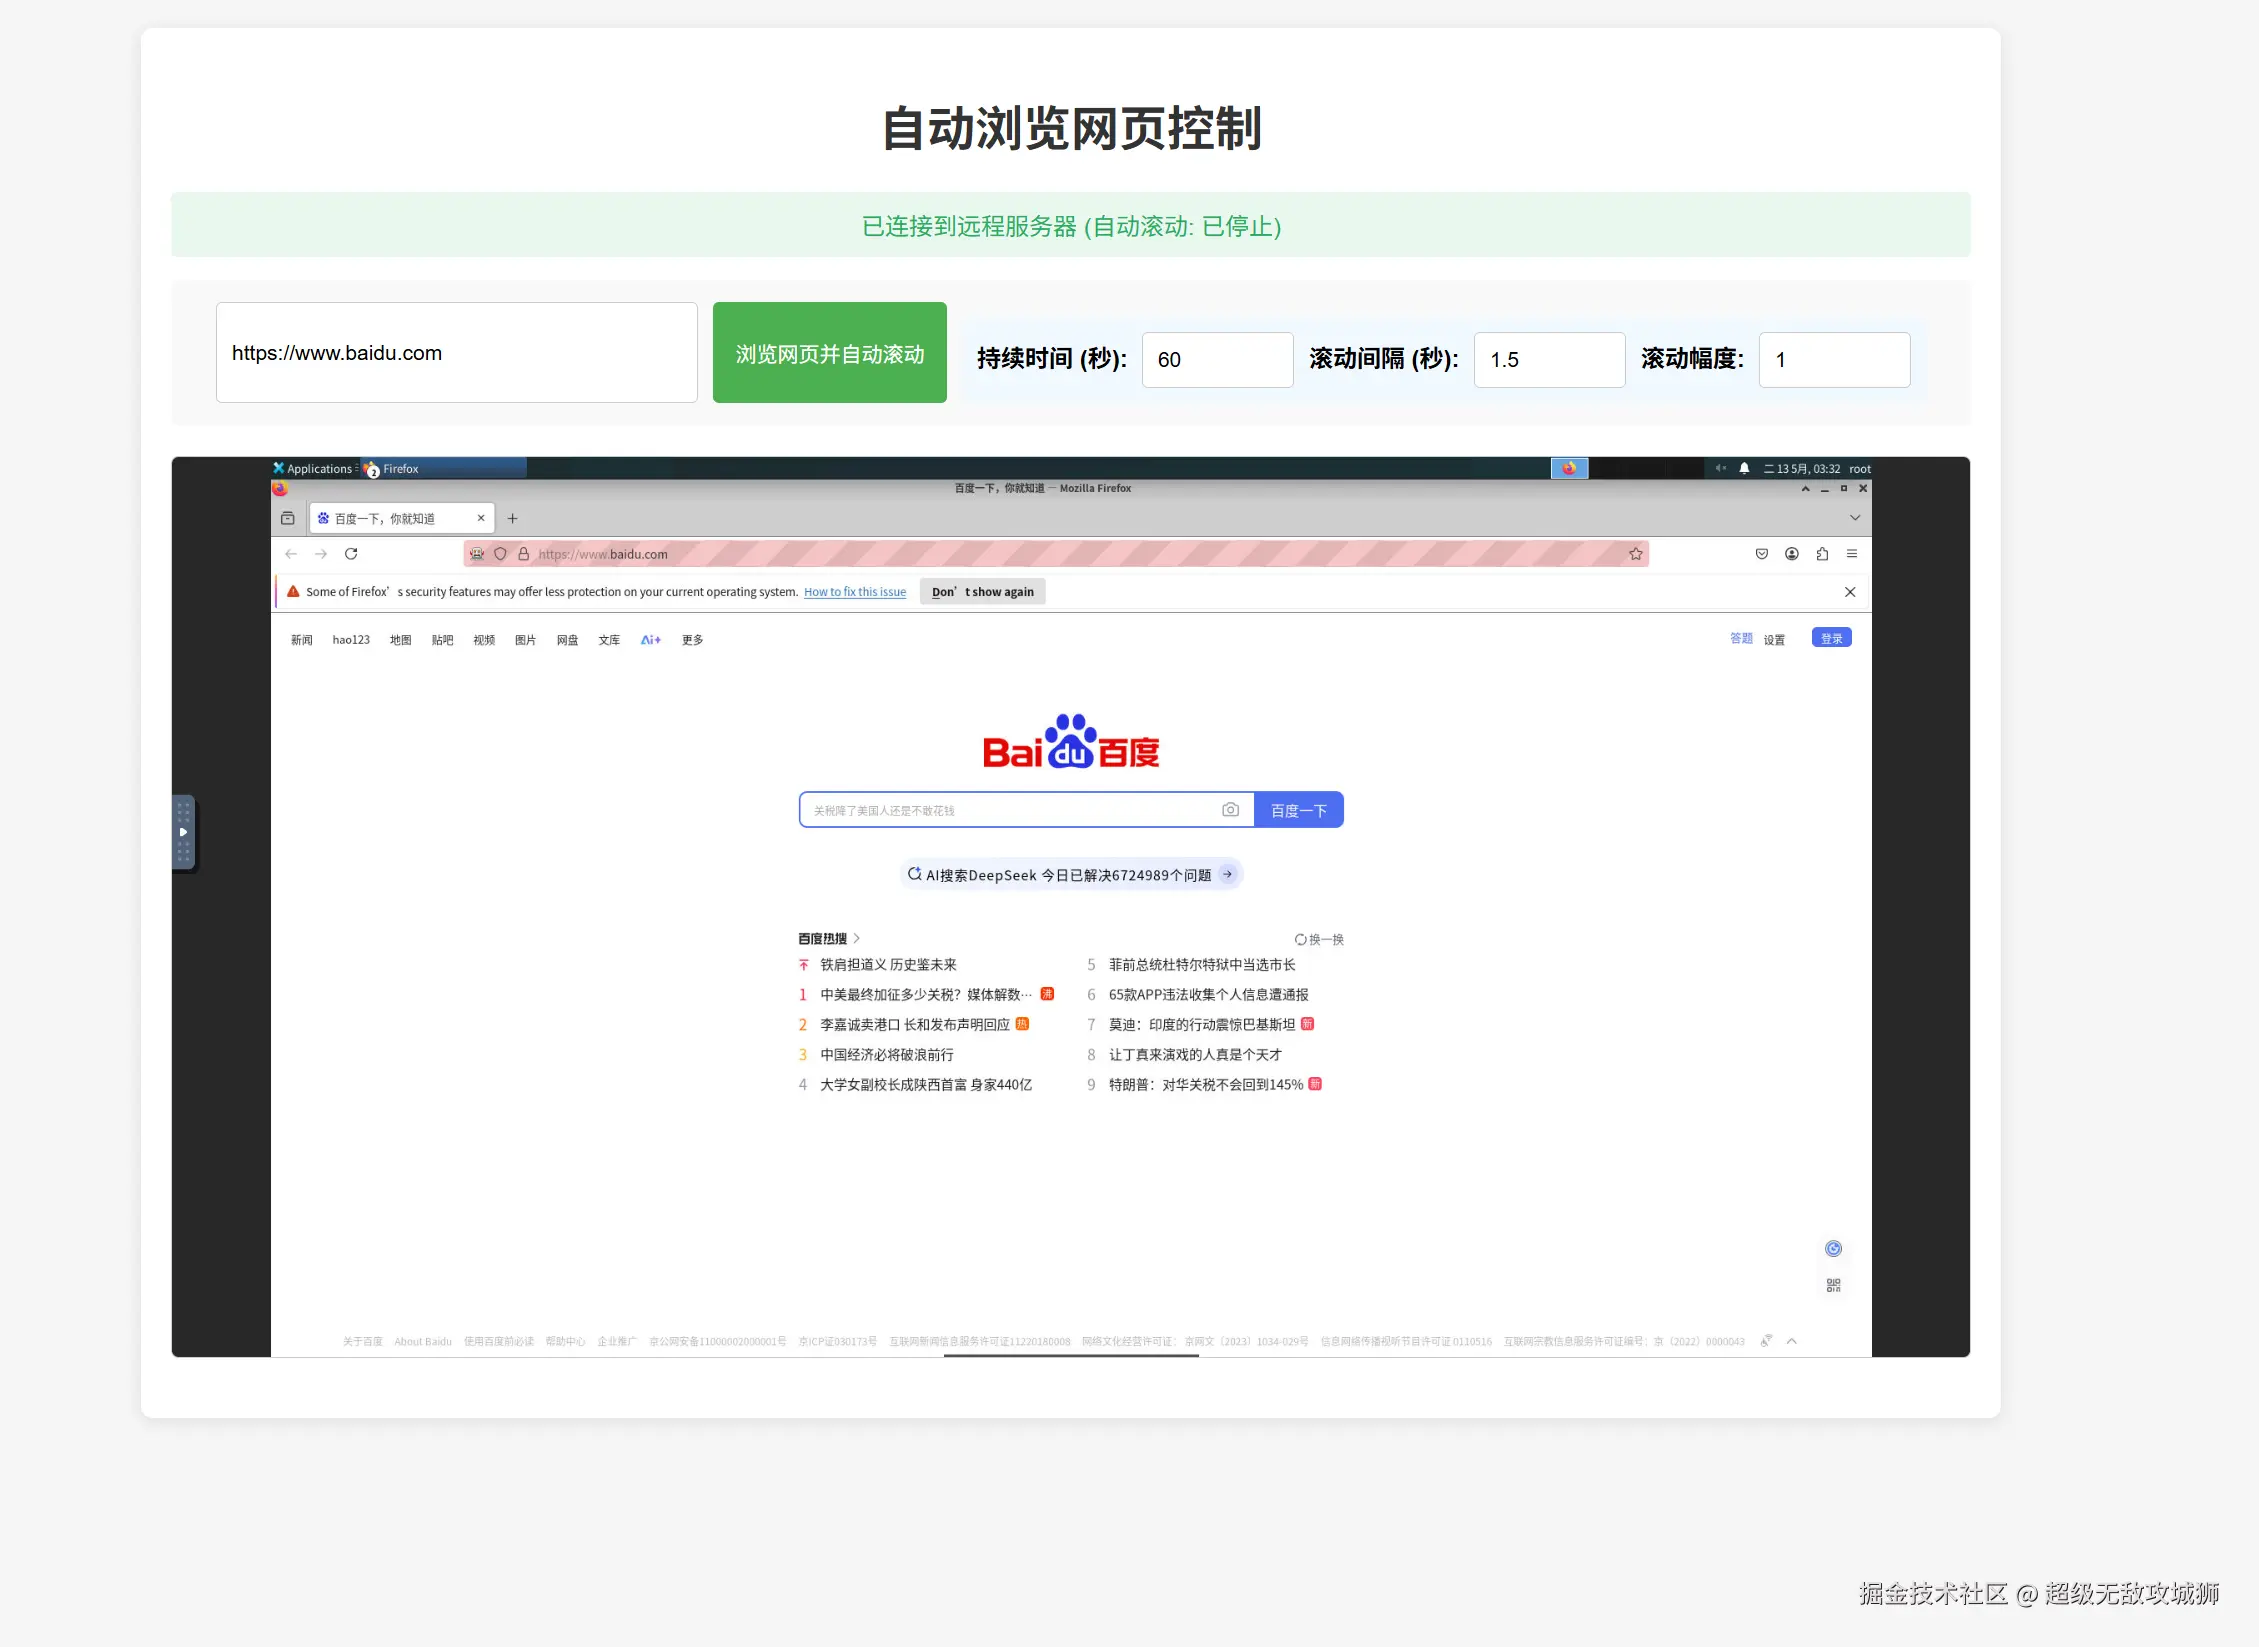
Task: Click the Save to Pocket icon
Action: pyautogui.click(x=1762, y=554)
